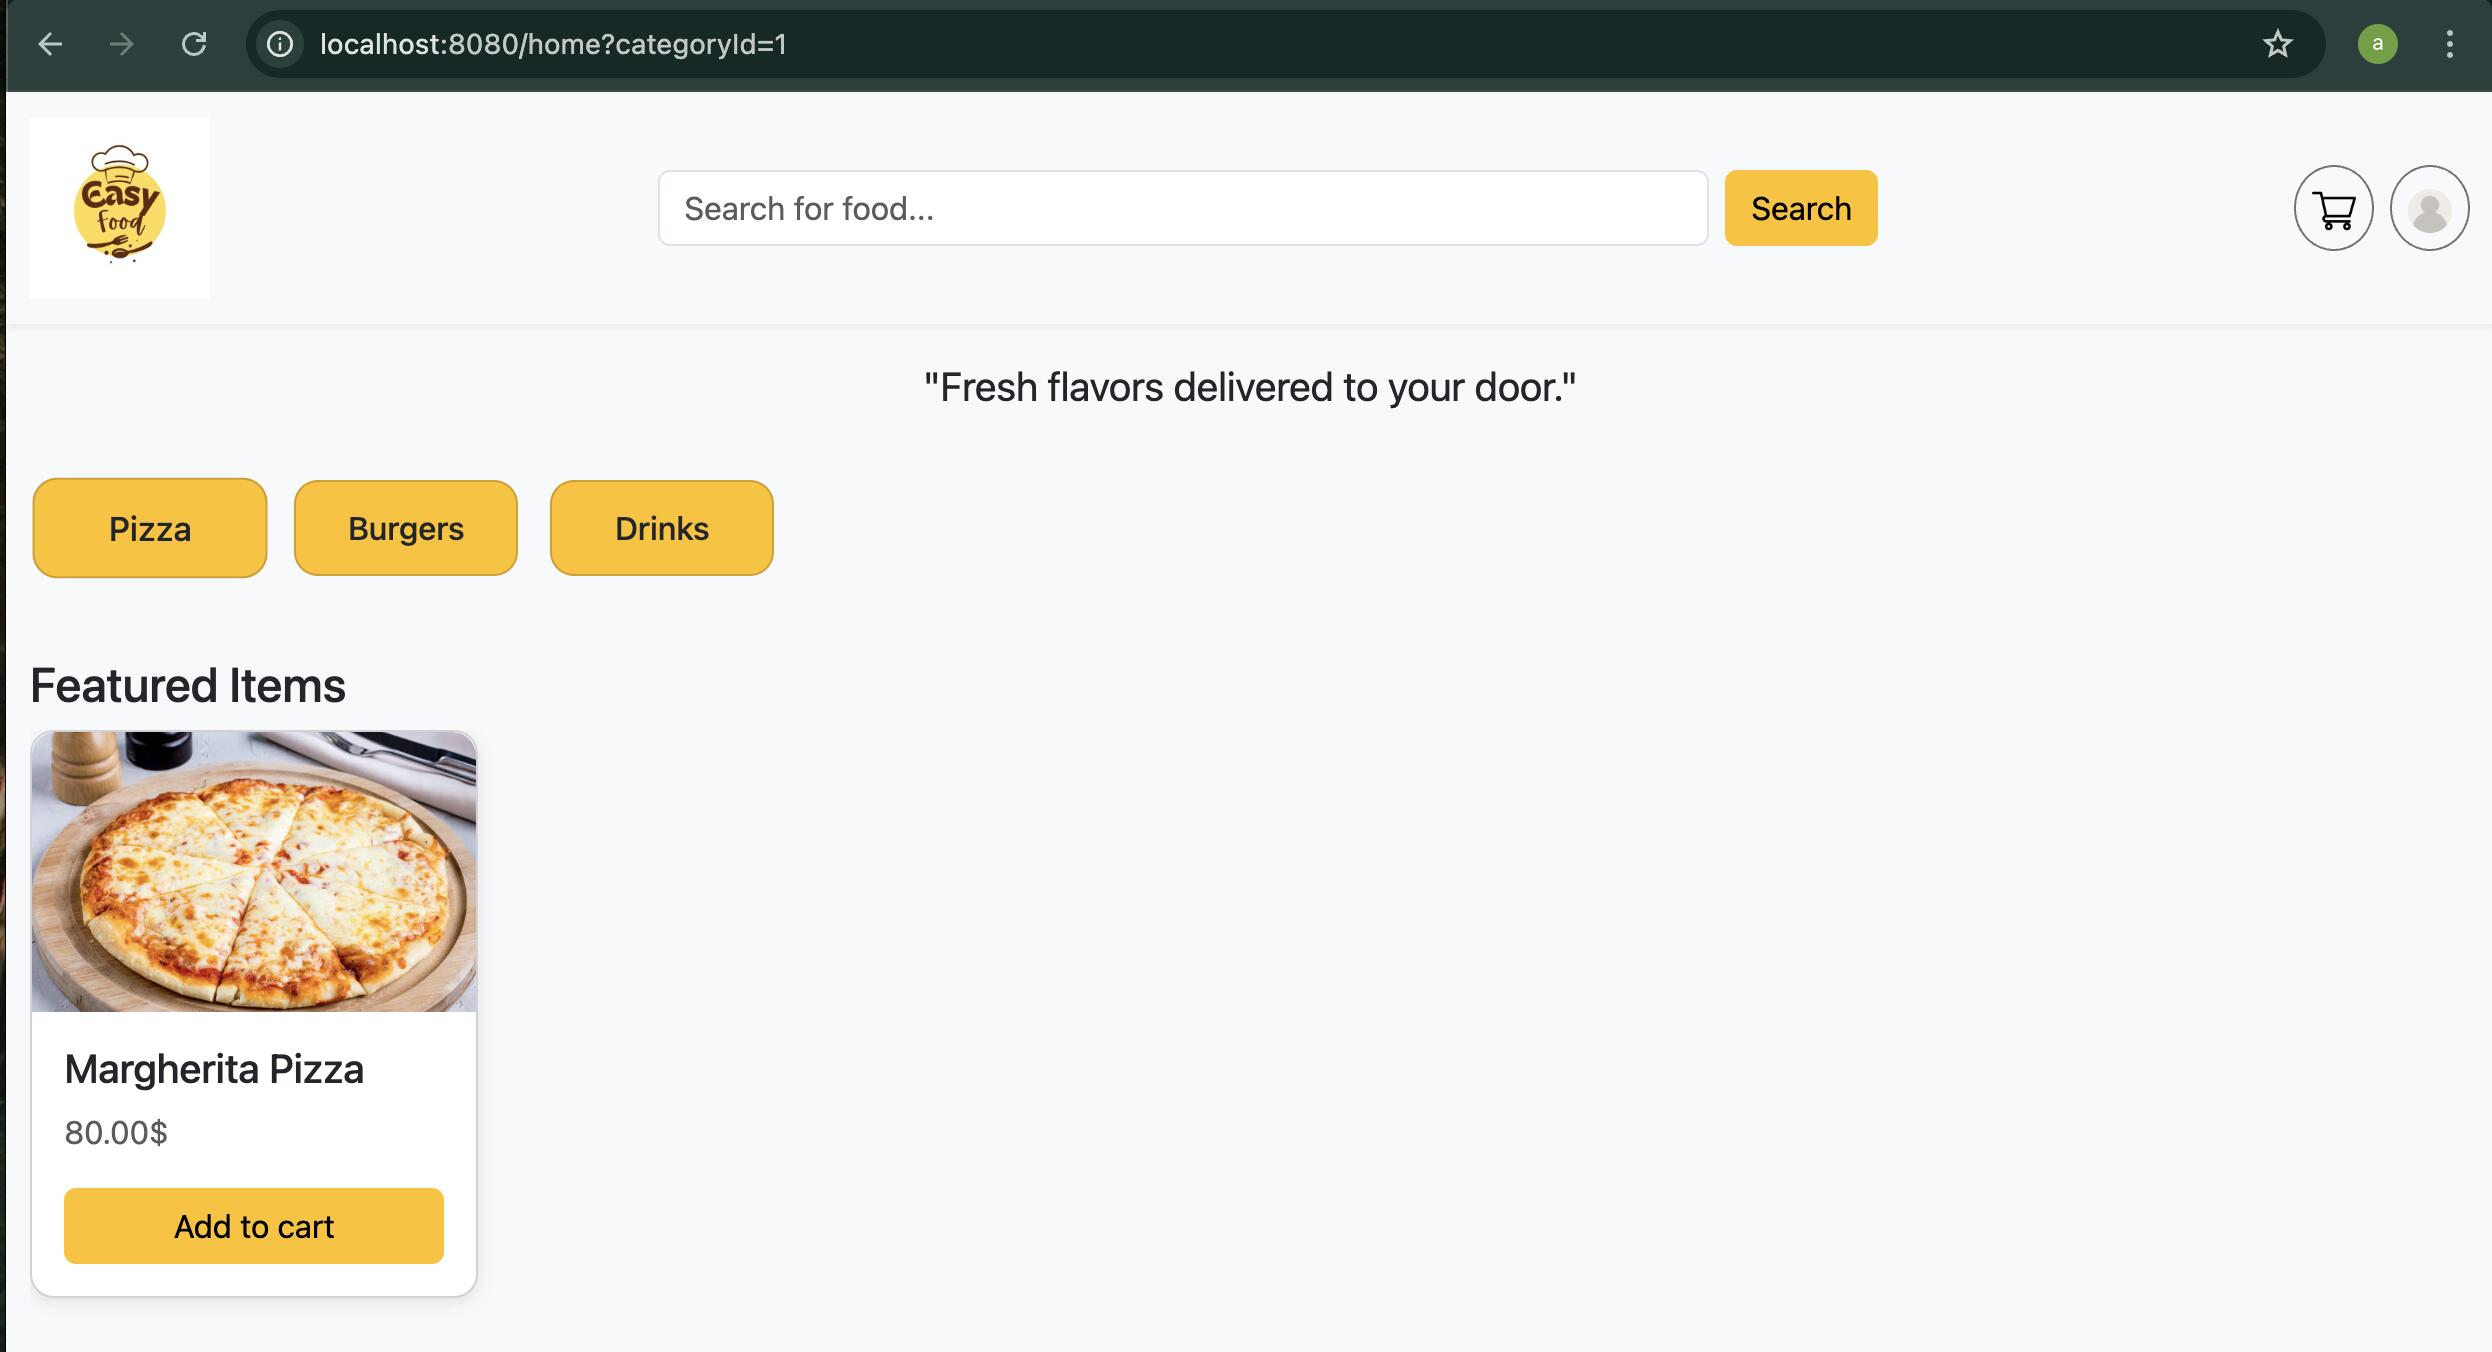Select the Pizza category

click(150, 528)
